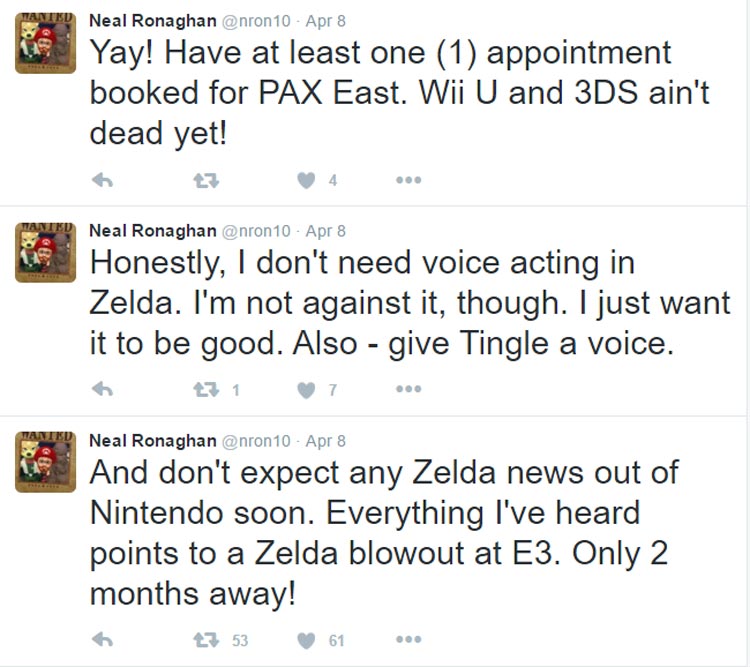Open the Apr 8 timestamp of PAX East tweet
The image size is (750, 667).
click(x=325, y=21)
